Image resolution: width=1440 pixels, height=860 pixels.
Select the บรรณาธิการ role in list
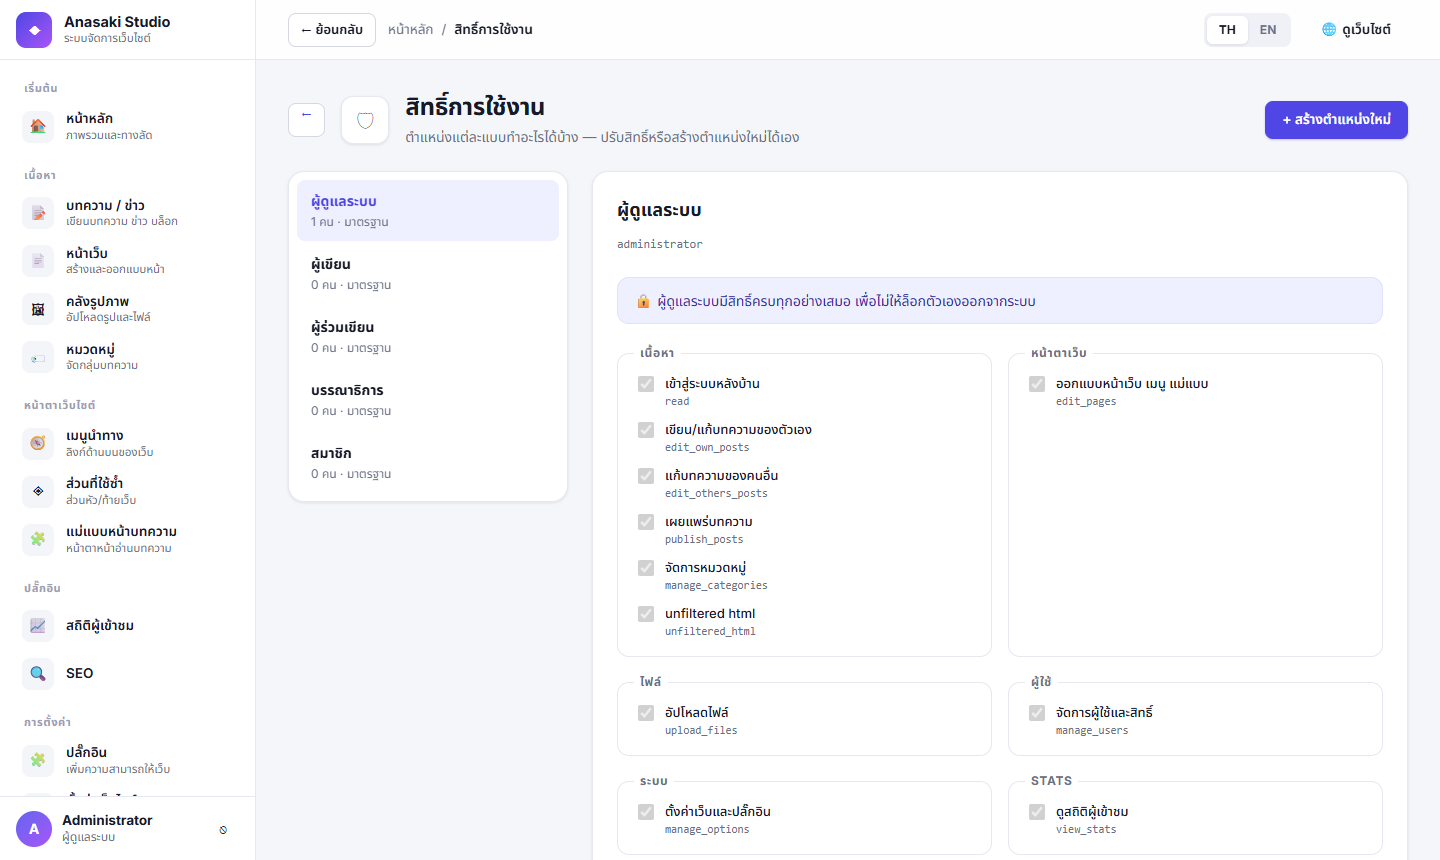428,400
